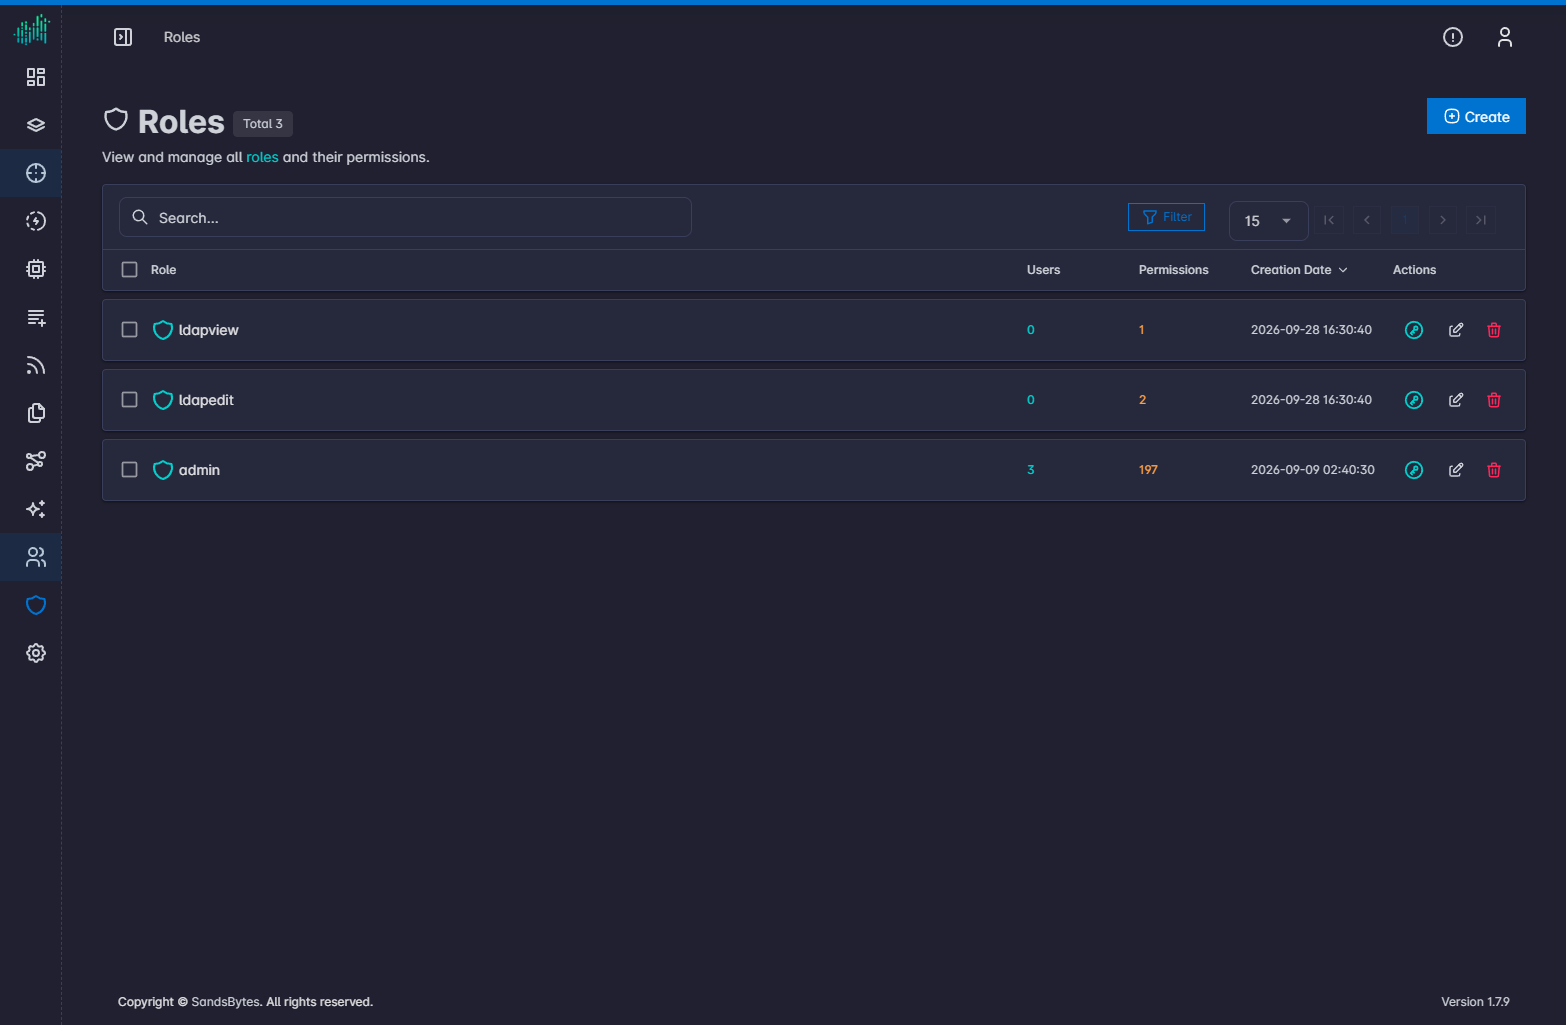
Task: Open the network nodes sidebar icon
Action: click(36, 461)
